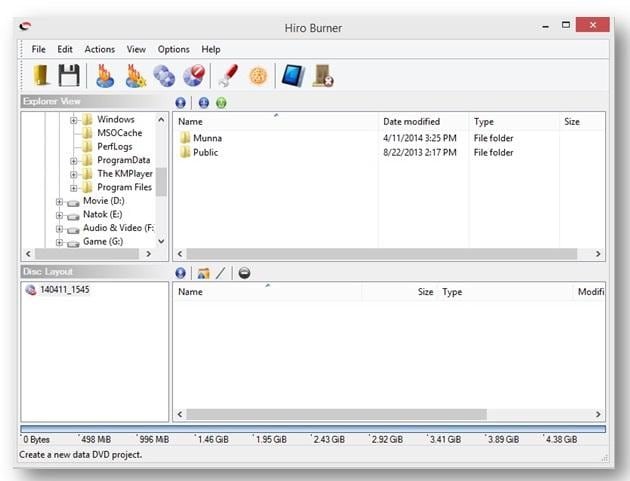Screen dimensions: 630x481
Task: Expand The KMPlayer folder node
Action: click(x=74, y=174)
